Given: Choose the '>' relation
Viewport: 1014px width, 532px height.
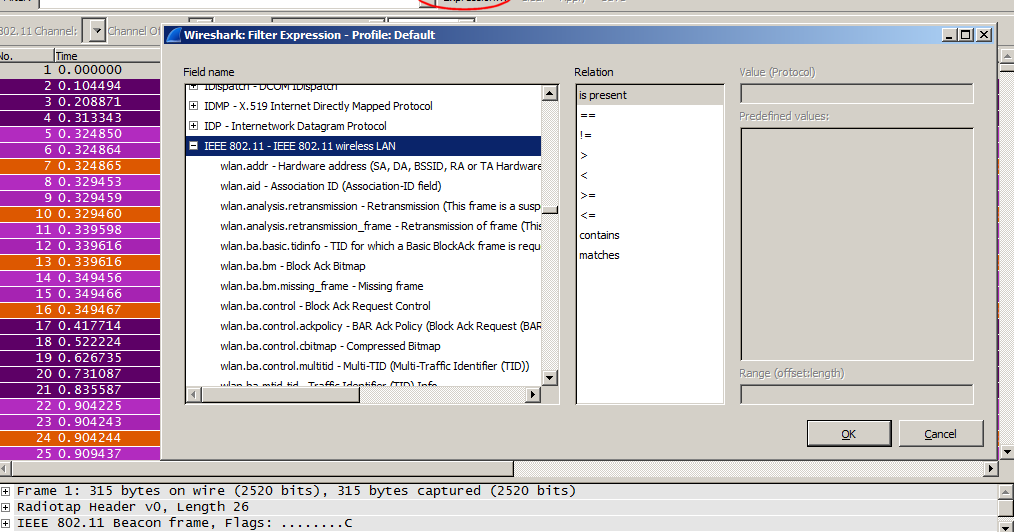Looking at the screenshot, I should pos(649,155).
